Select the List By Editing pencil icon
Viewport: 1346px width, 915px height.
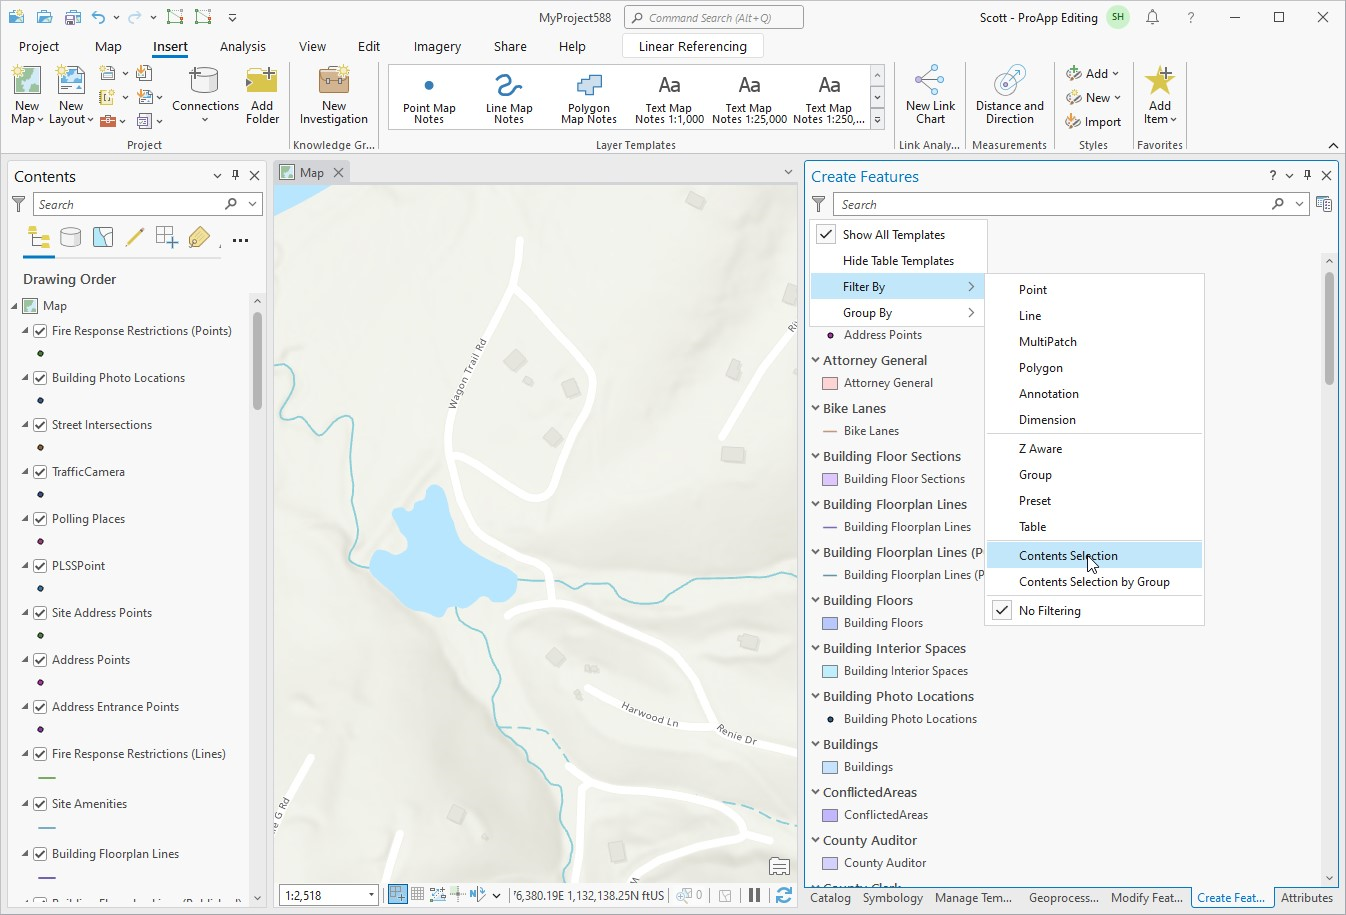134,237
